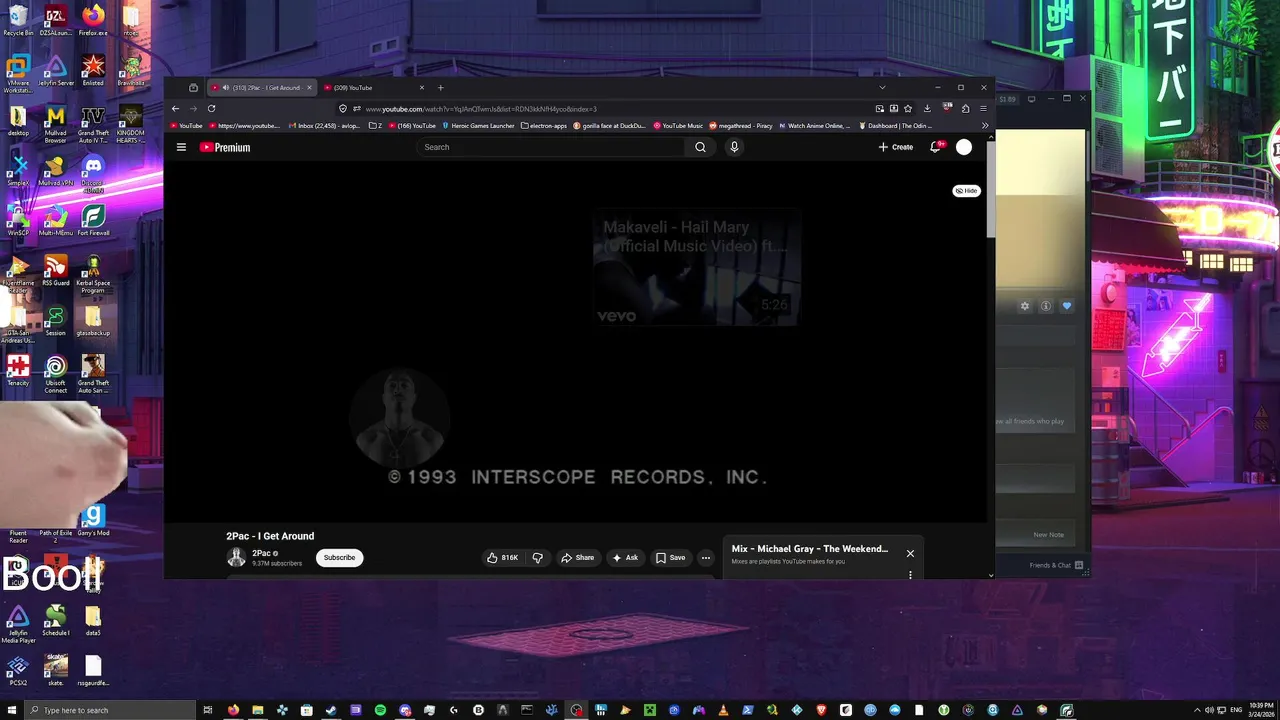Open Makaveli Hail Mary suggested video card
This screenshot has width=1280, height=720.
696,267
